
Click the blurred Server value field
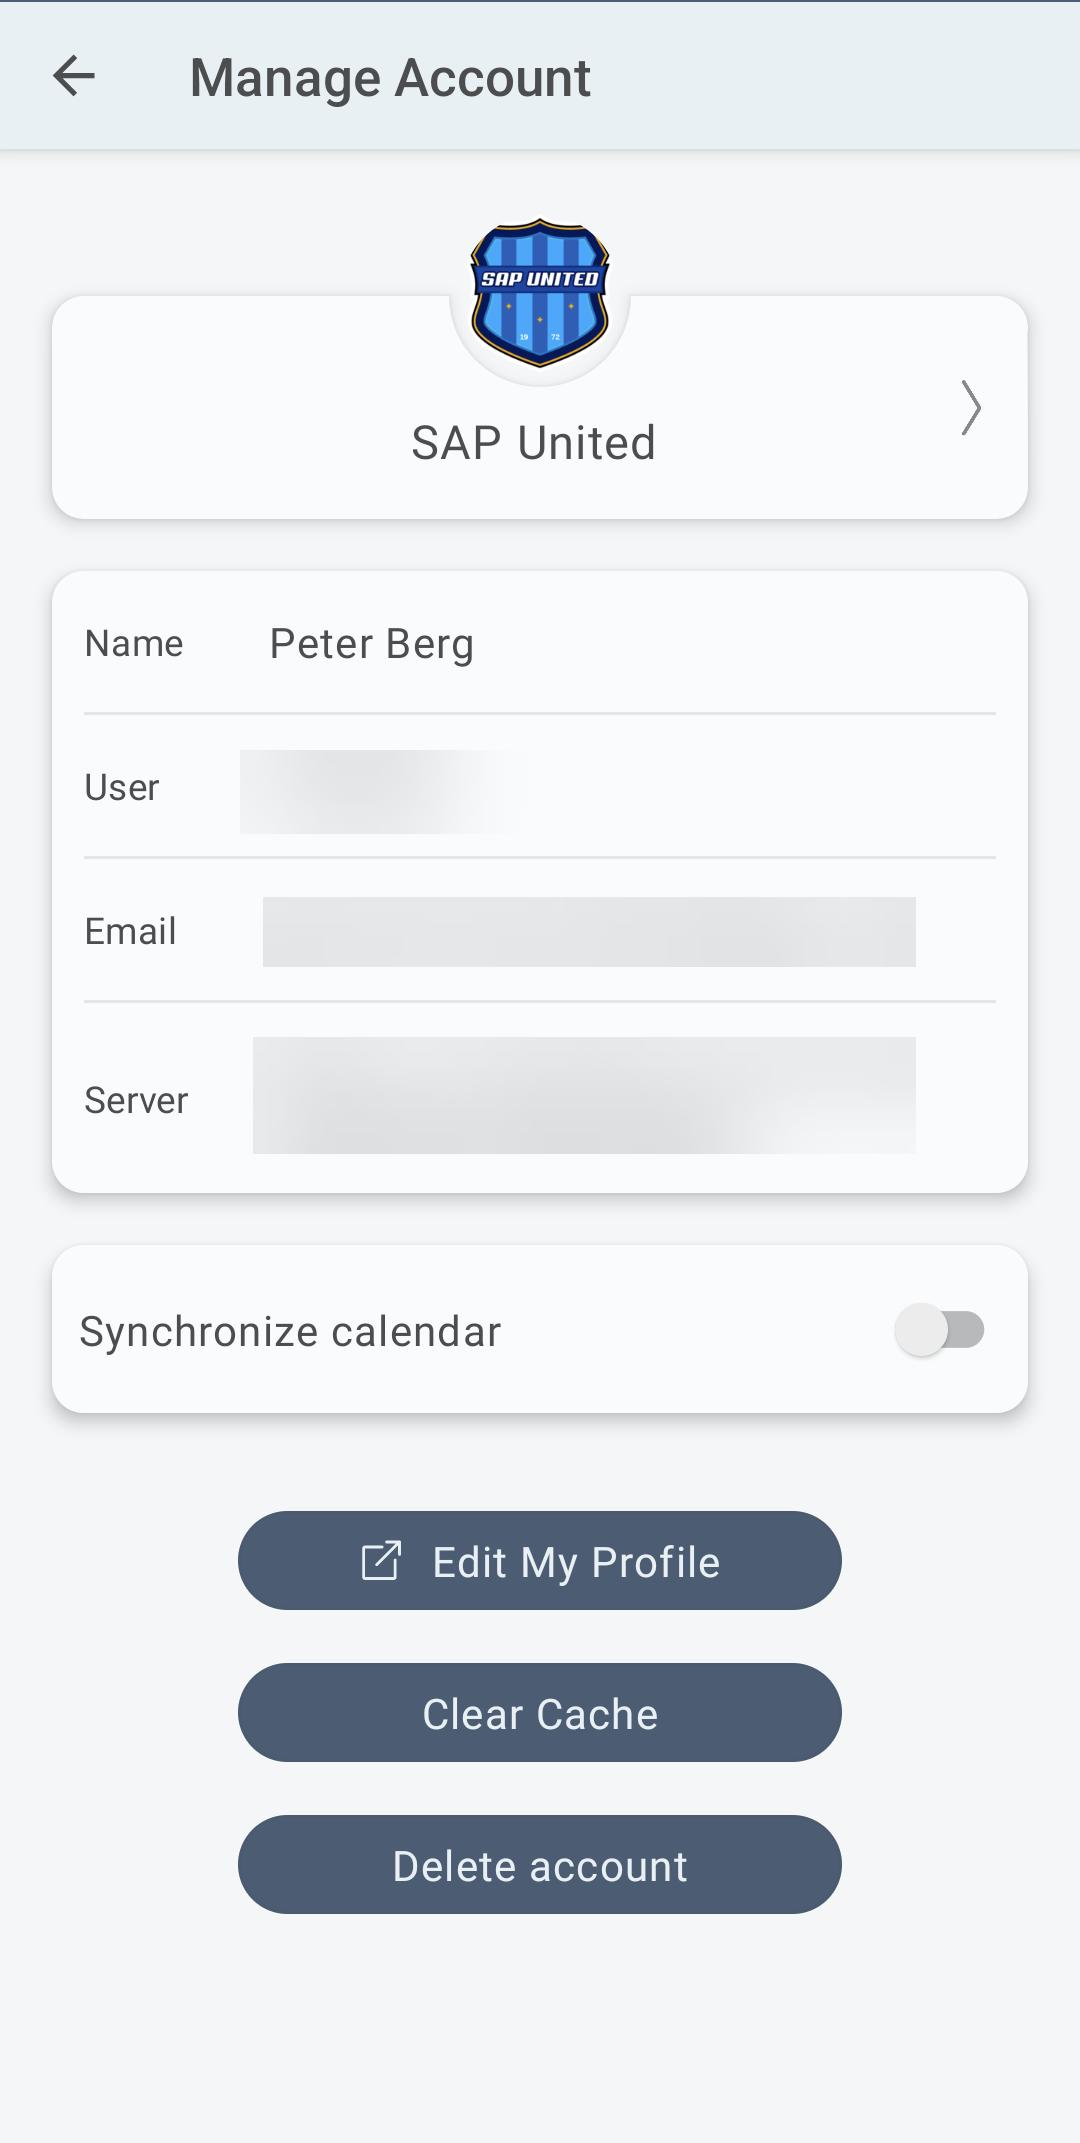click(x=584, y=1095)
